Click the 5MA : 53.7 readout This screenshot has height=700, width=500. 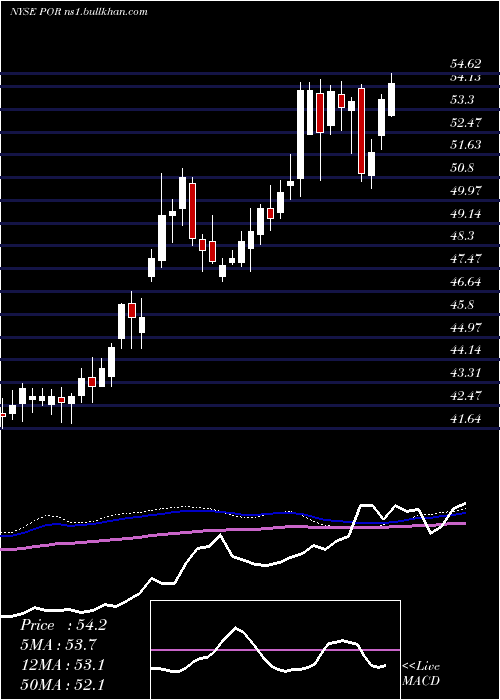pos(58,645)
